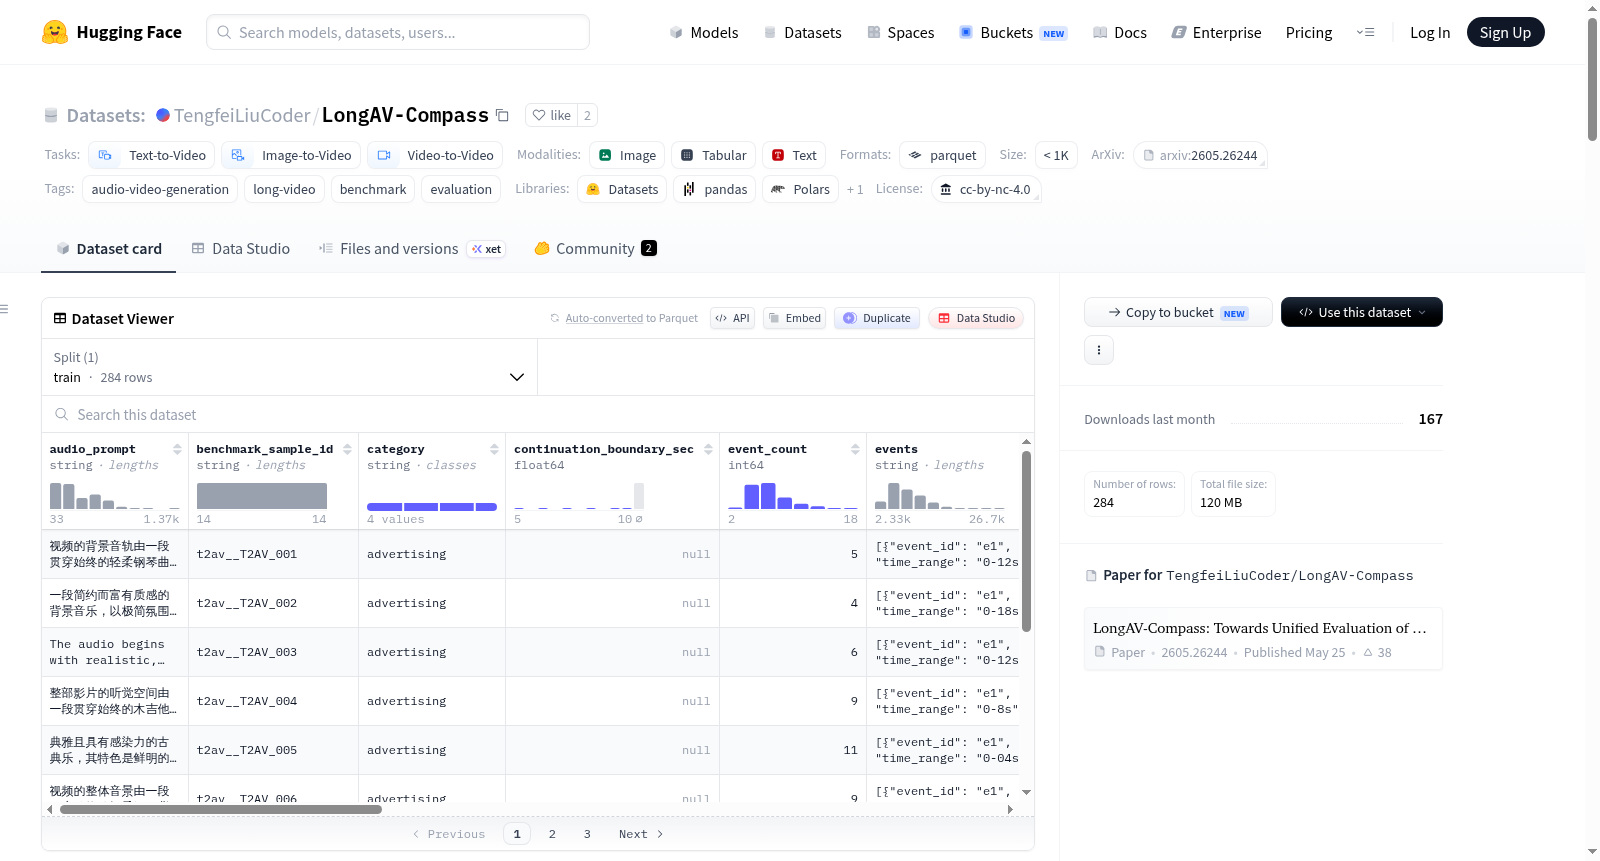Focus the Search this dataset field

coord(538,414)
